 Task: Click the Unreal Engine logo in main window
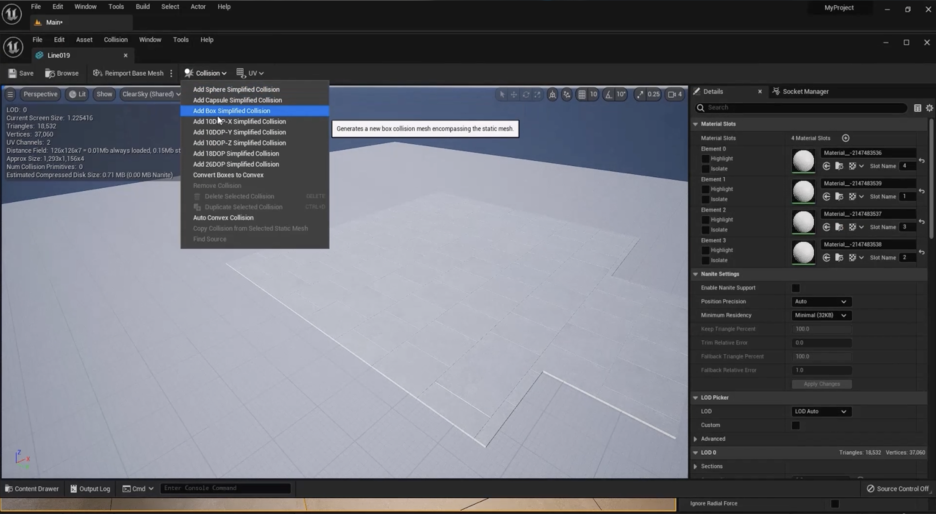tap(12, 13)
